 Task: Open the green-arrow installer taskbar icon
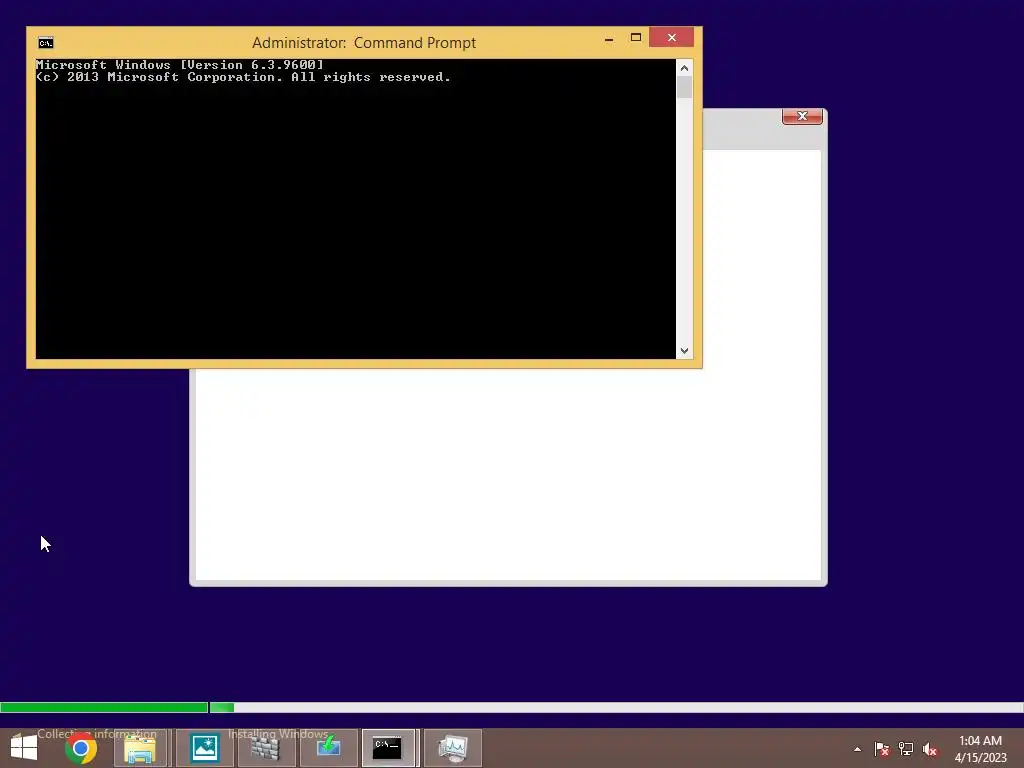pyautogui.click(x=328, y=748)
